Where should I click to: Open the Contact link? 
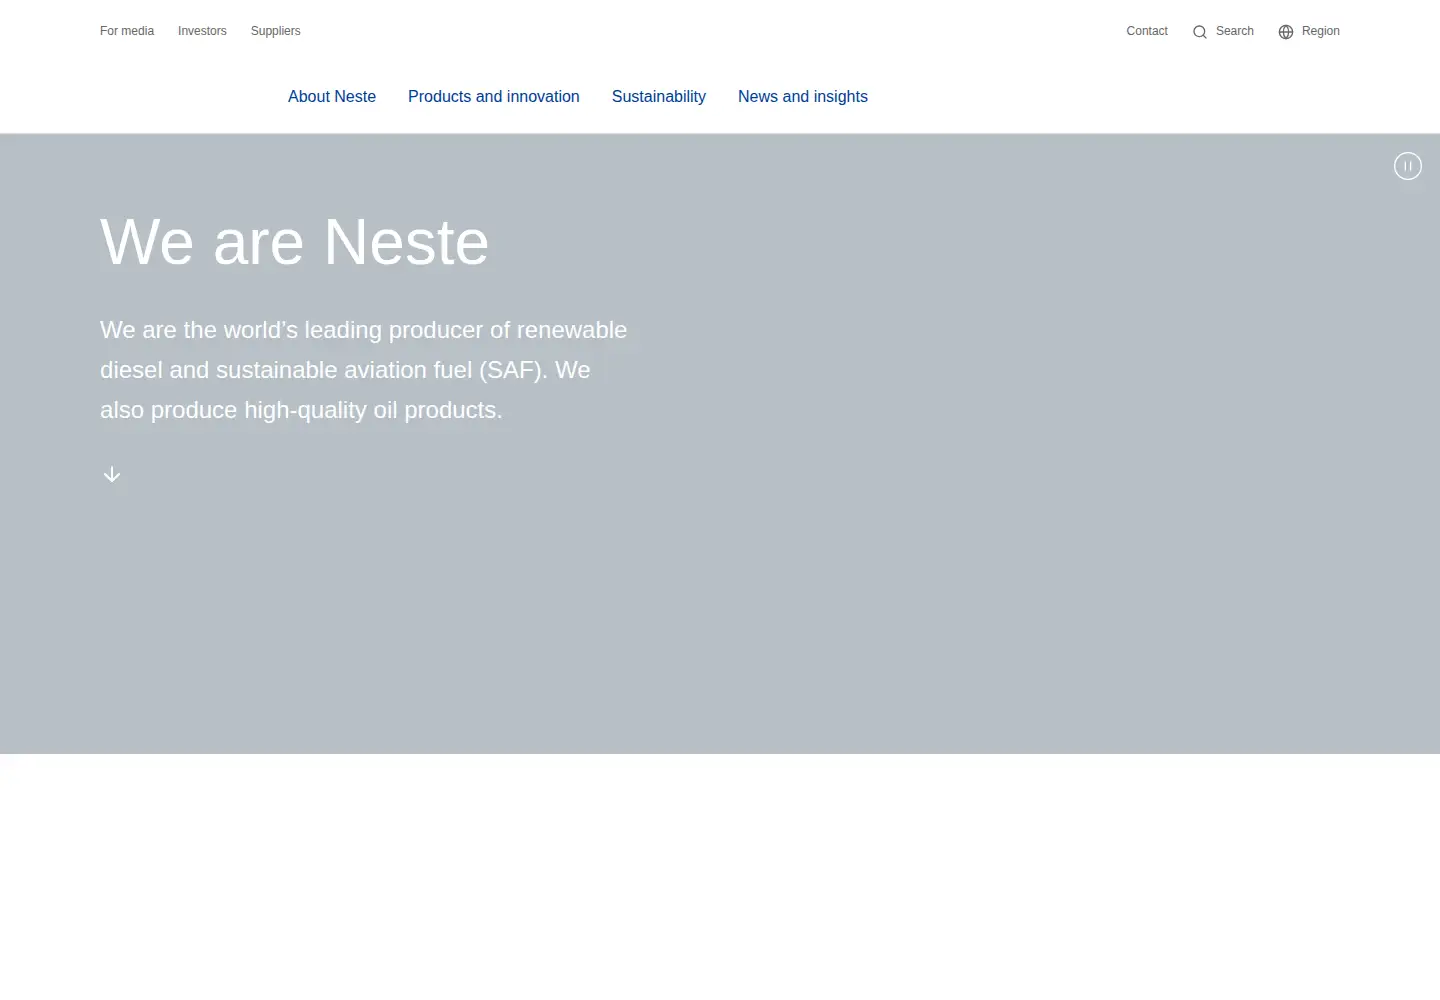coord(1147,31)
